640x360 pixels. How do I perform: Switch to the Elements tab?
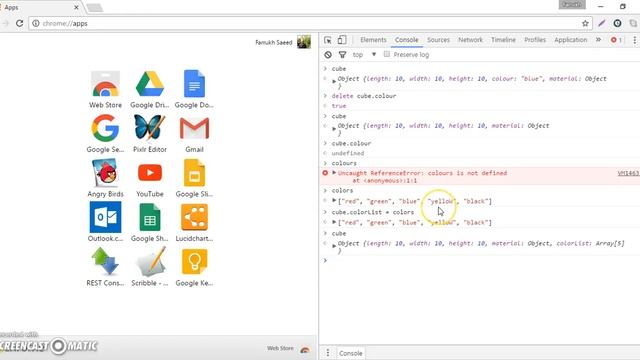pos(373,40)
